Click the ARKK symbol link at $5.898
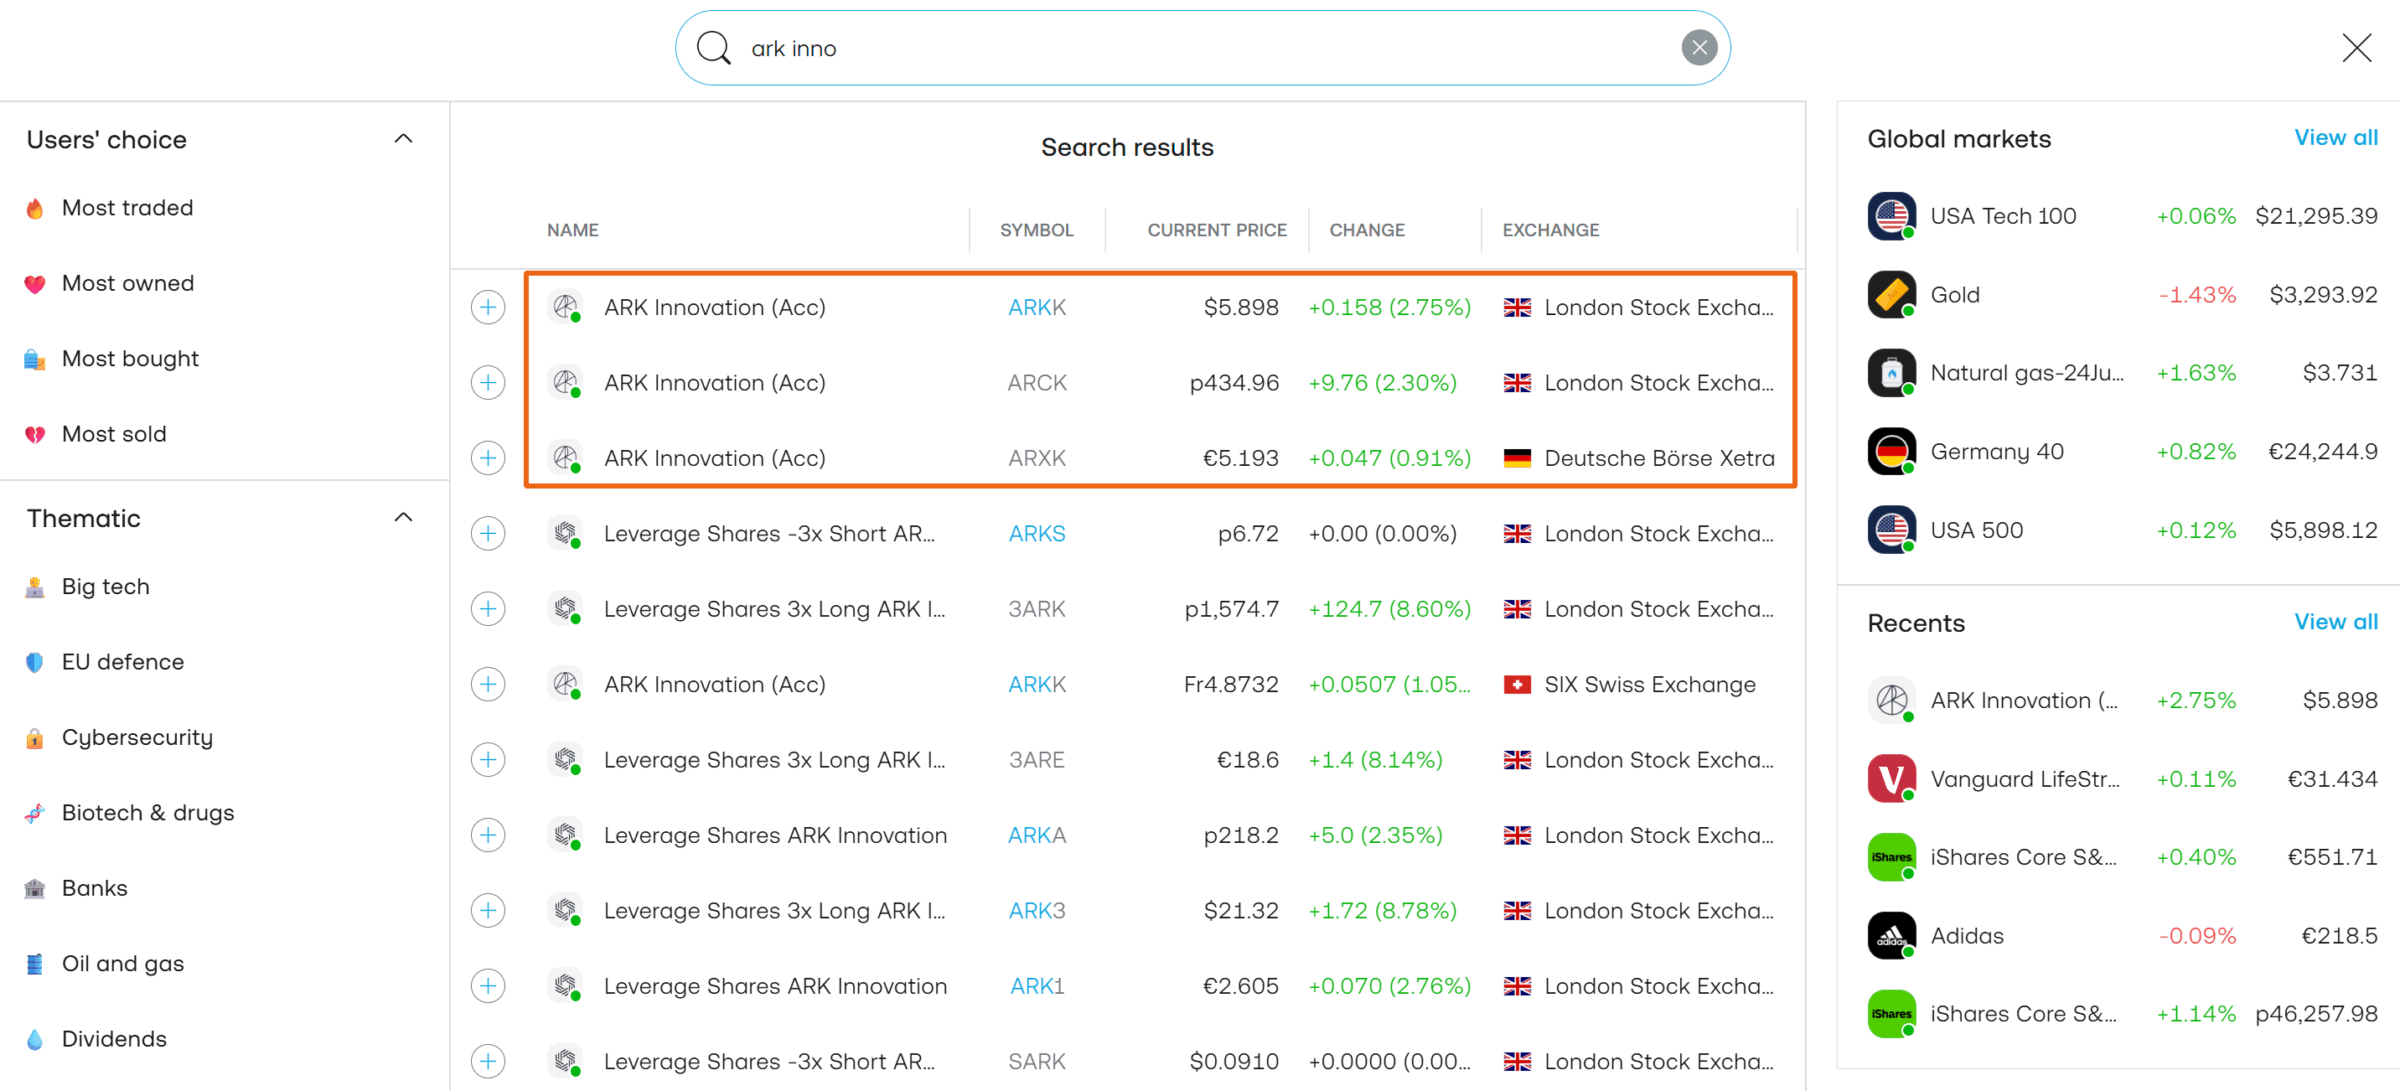 tap(1037, 307)
